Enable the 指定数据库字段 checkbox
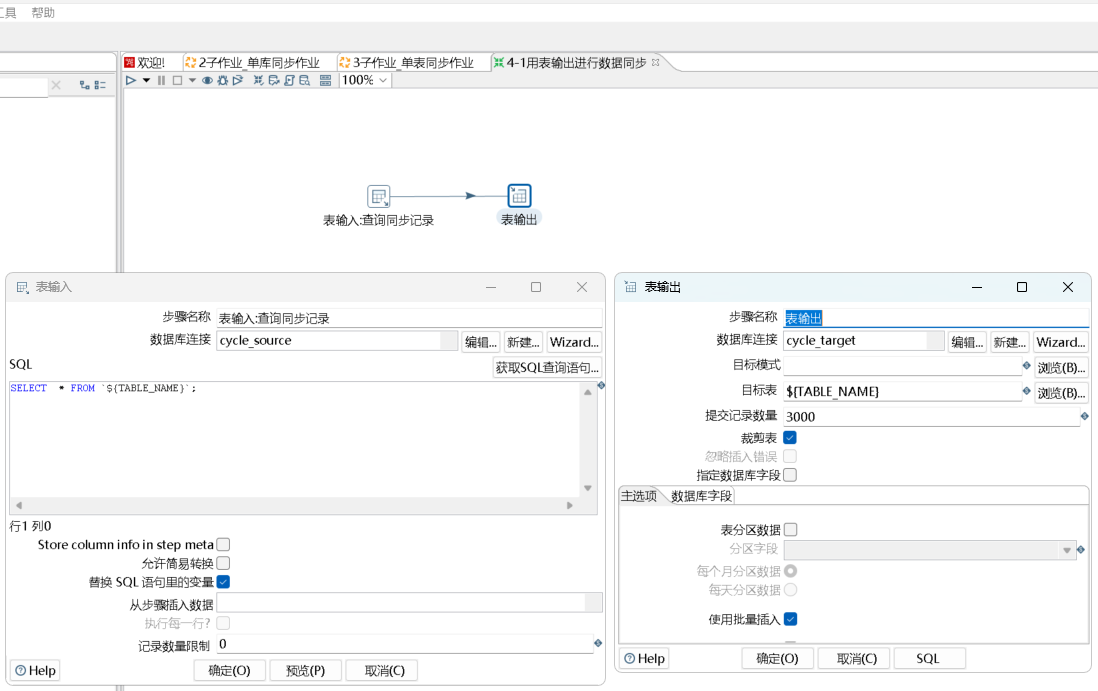 coord(790,475)
